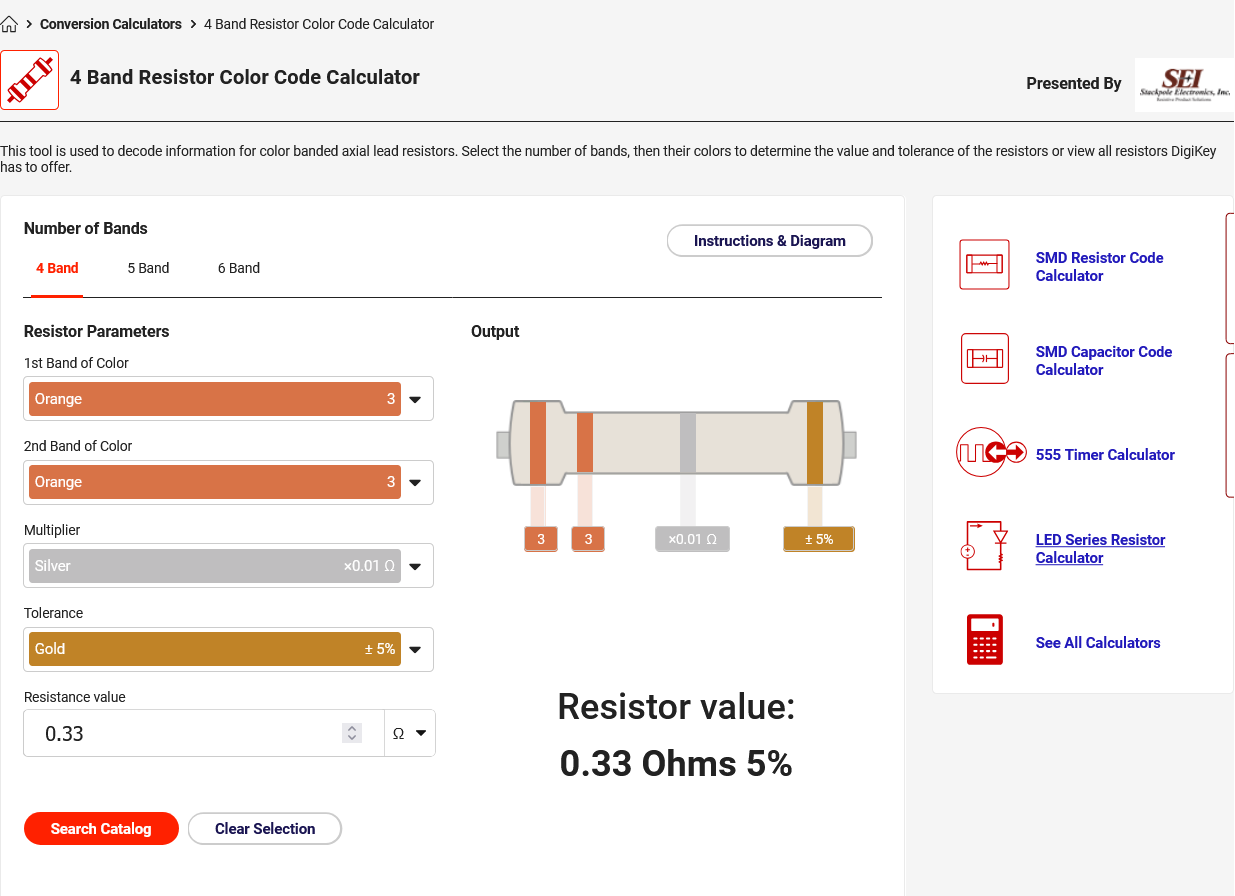Click the Gold tolerance color selection

point(215,649)
